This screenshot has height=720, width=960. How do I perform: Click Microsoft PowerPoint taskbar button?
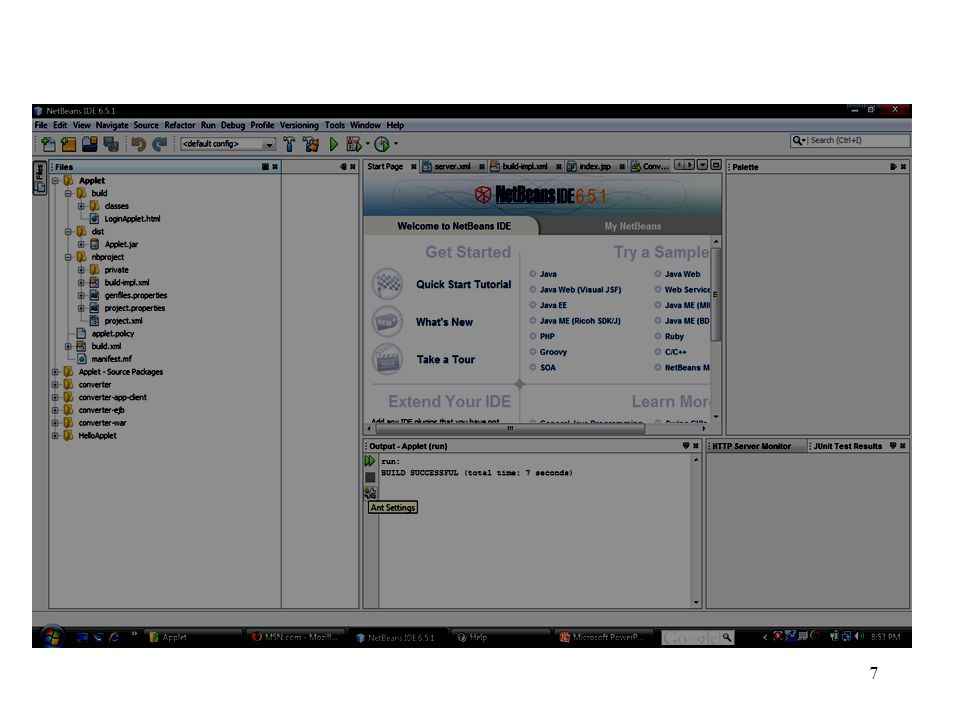[x=604, y=637]
